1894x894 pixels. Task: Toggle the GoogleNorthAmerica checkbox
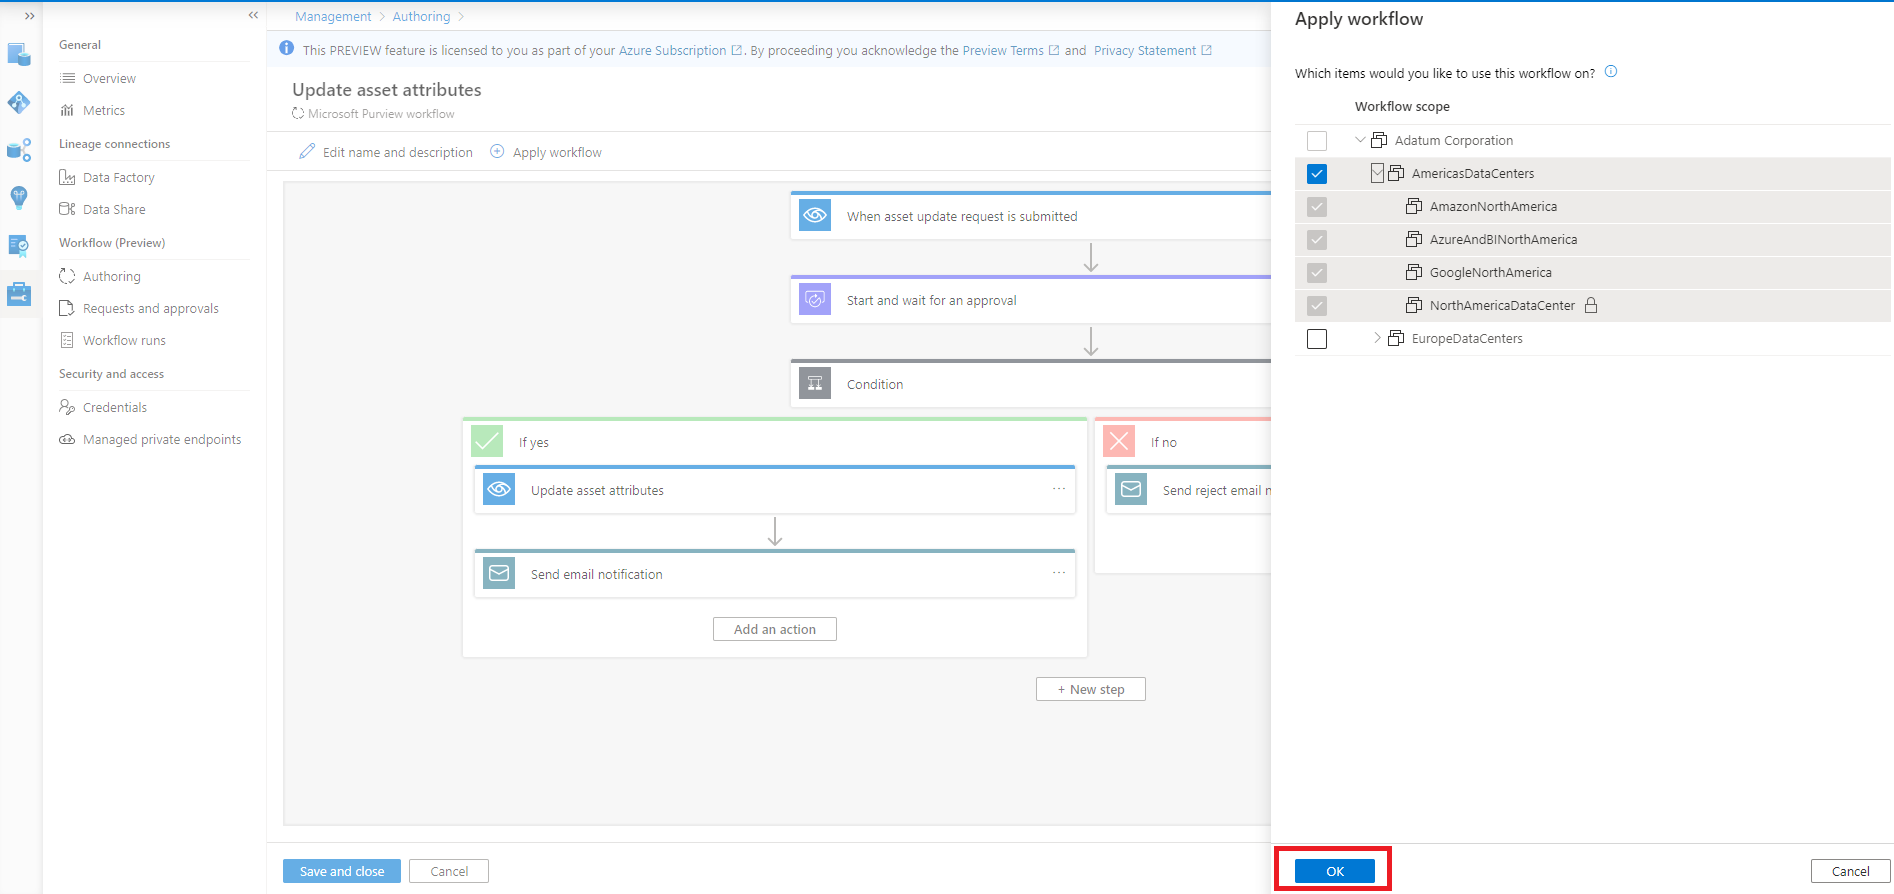(1317, 273)
